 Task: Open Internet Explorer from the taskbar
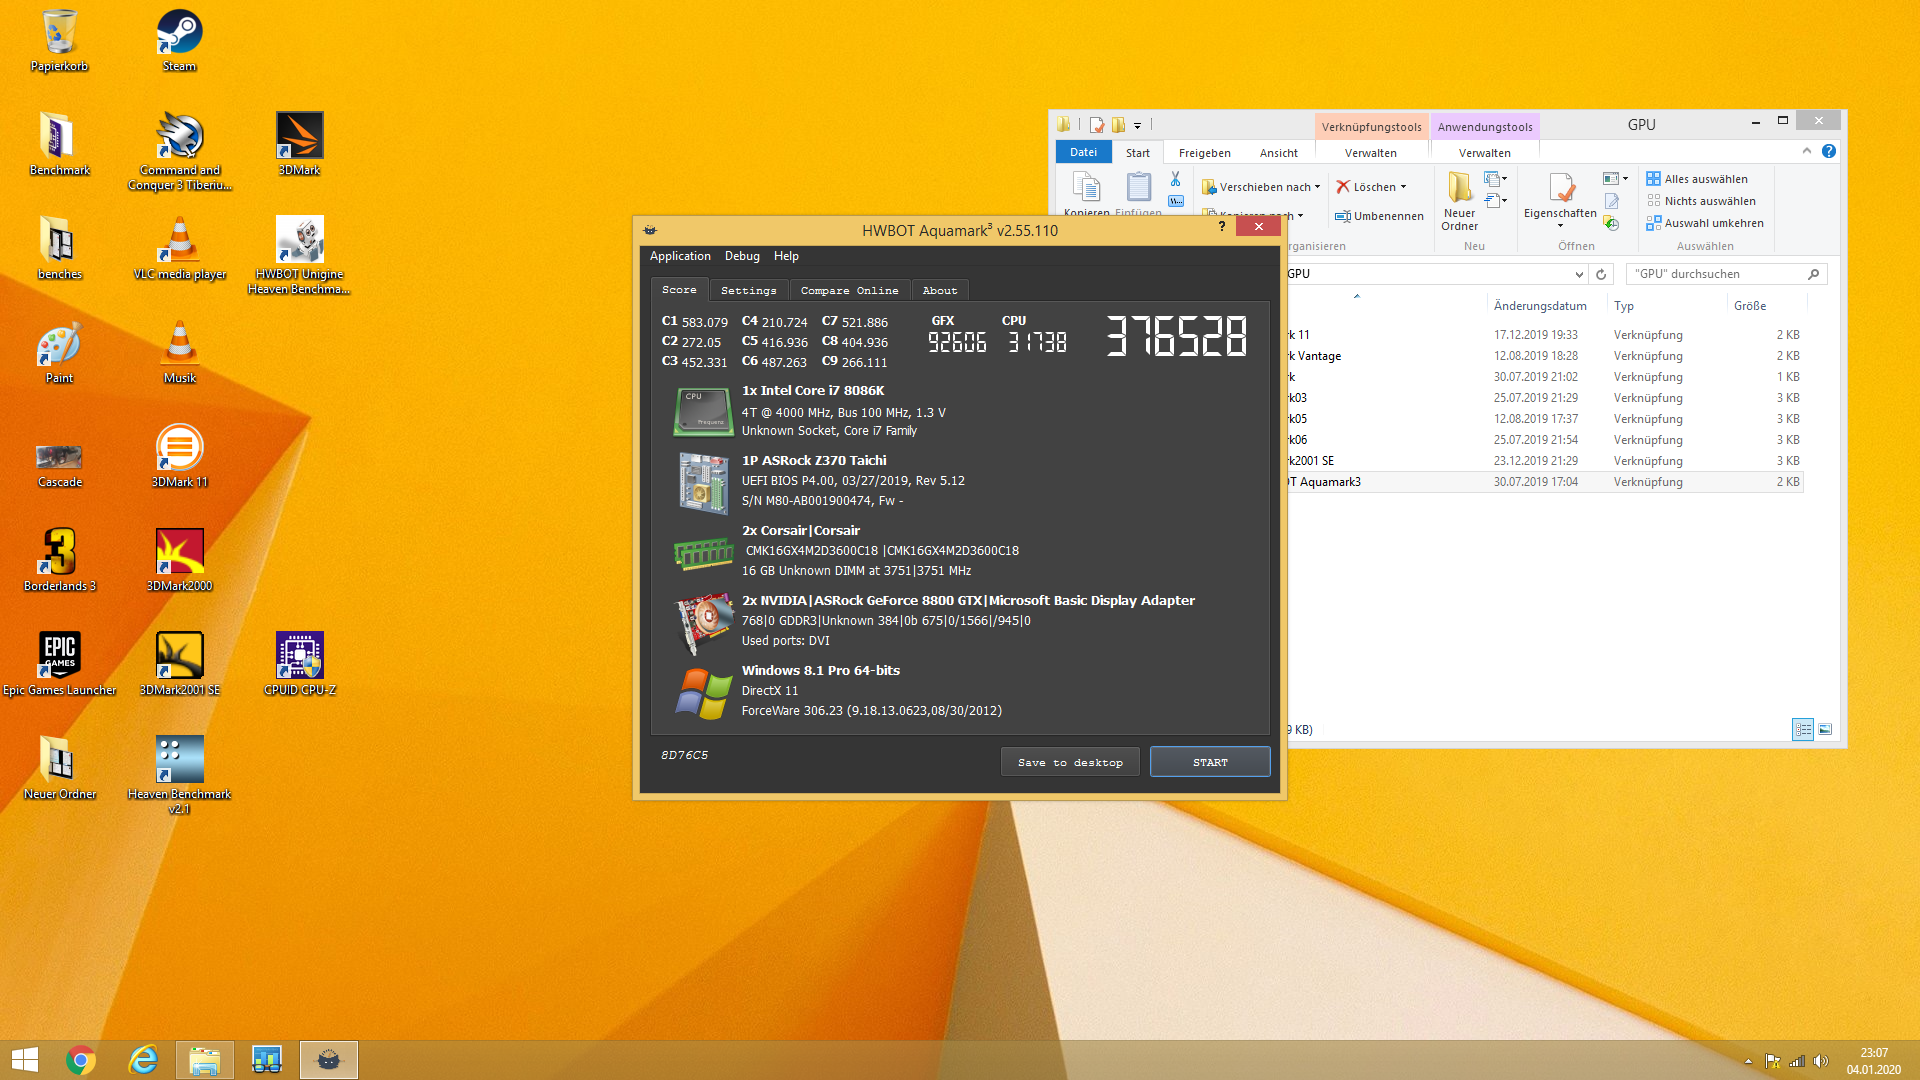point(143,1060)
